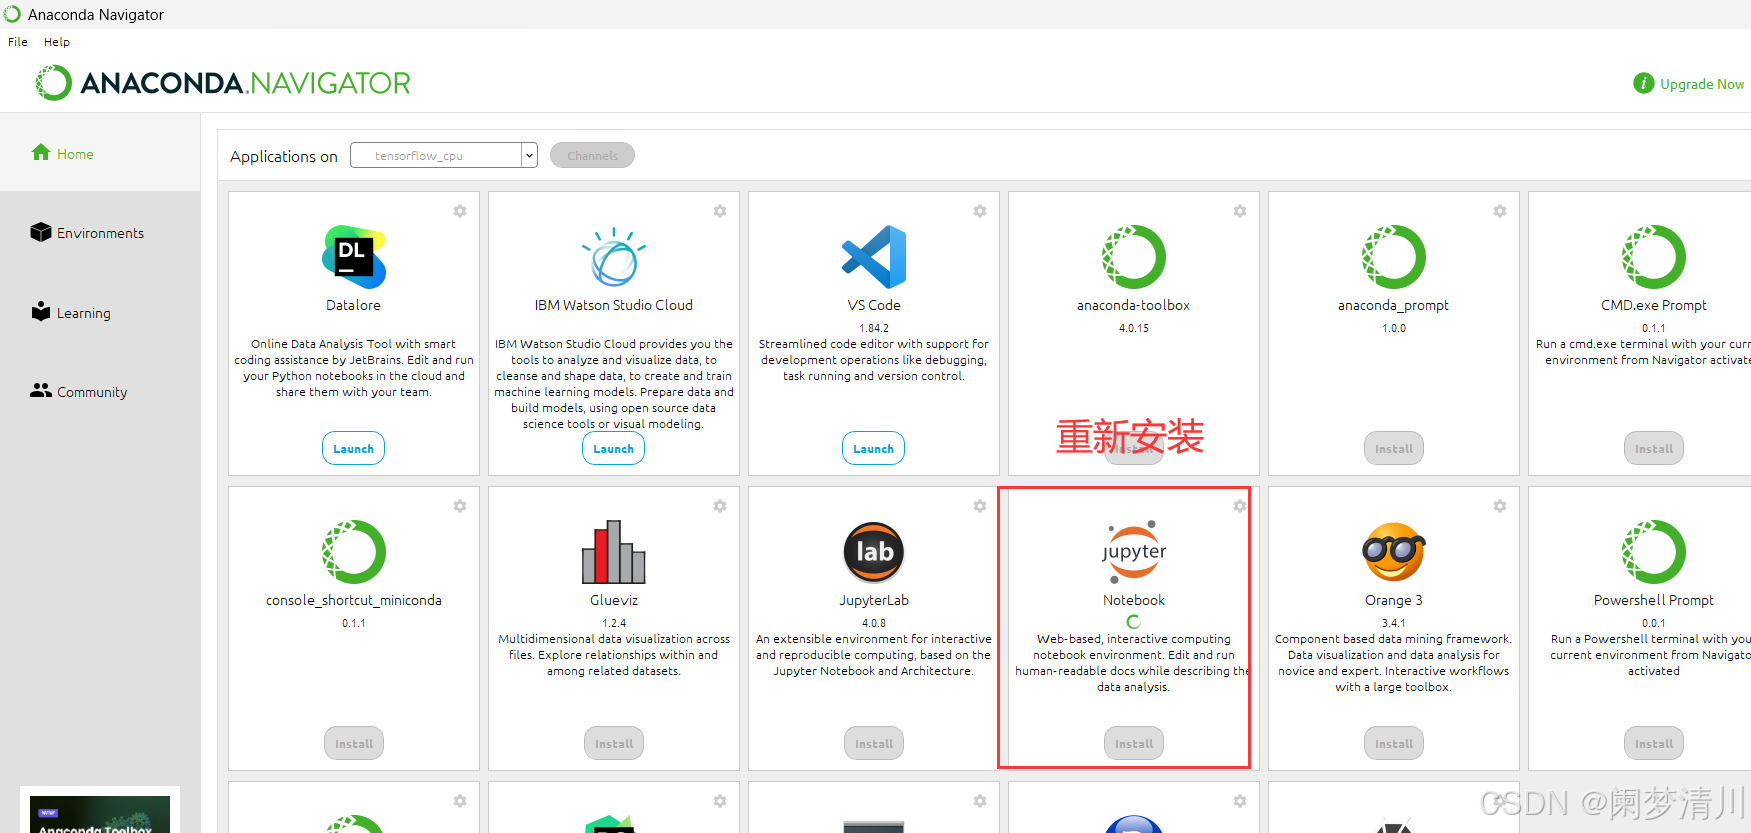Install Orange 3
Viewport: 1751px width, 833px height.
point(1394,744)
